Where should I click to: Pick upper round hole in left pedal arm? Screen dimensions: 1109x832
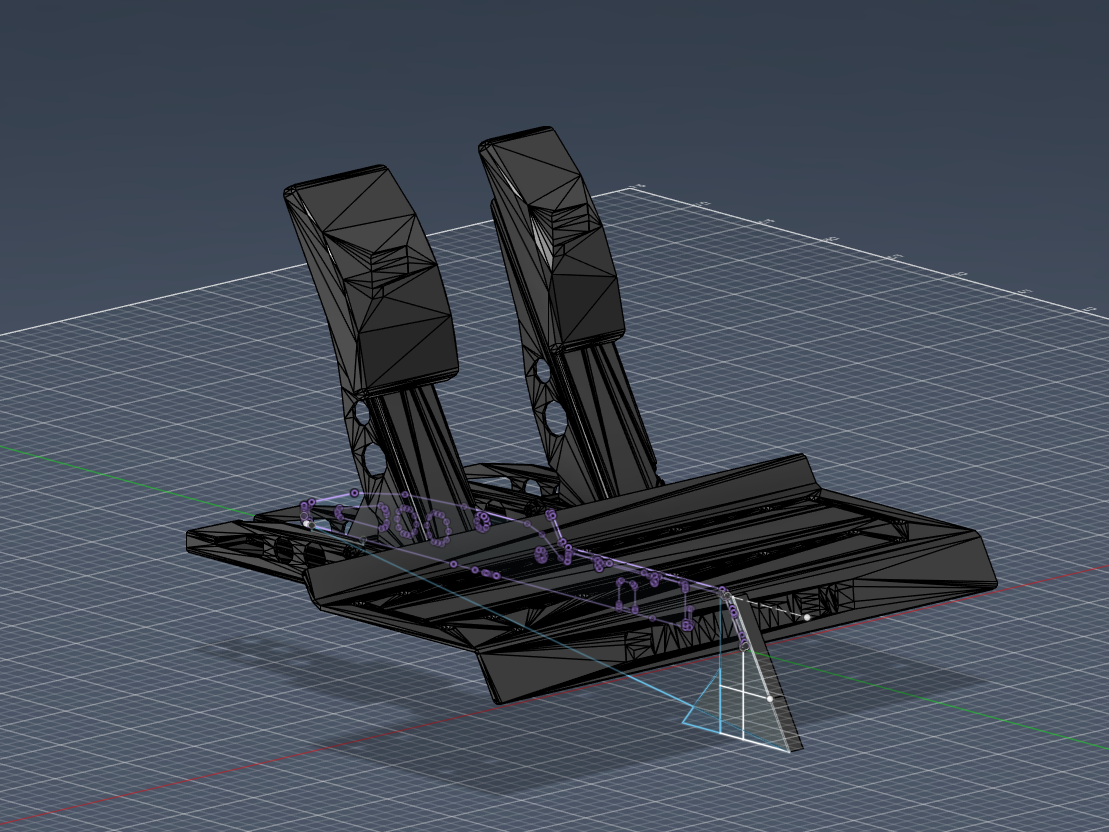[362, 412]
